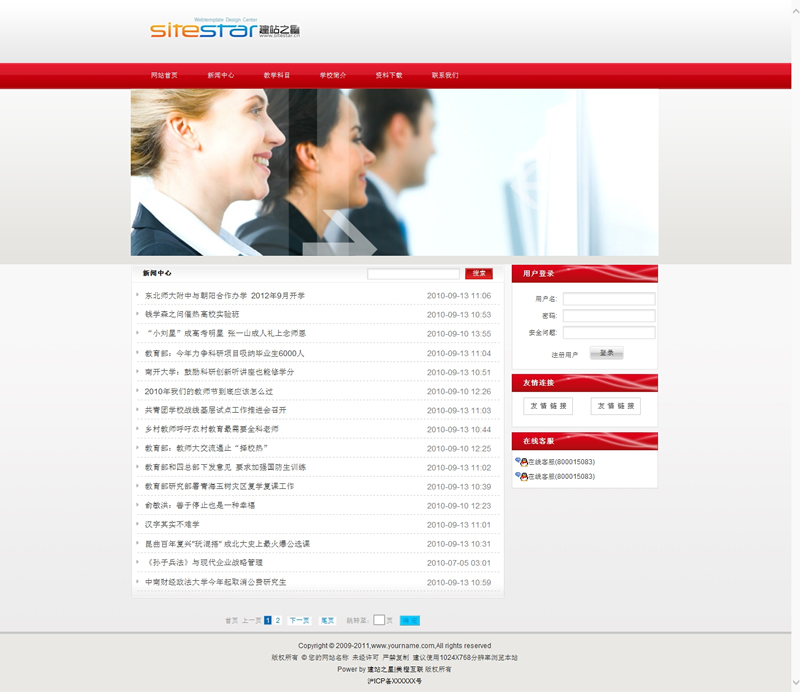Viewport: 800px width, 692px height.
Task: Open 联系我们 navigation item
Action: click(x=445, y=75)
